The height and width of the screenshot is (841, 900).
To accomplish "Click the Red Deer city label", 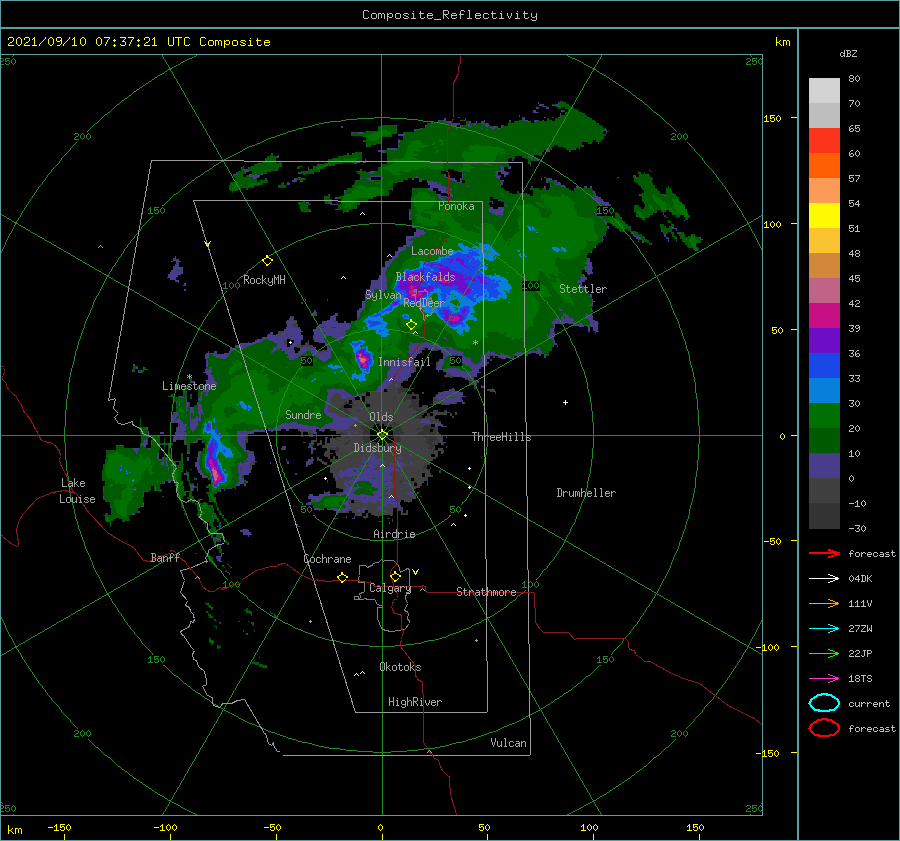I will (424, 303).
